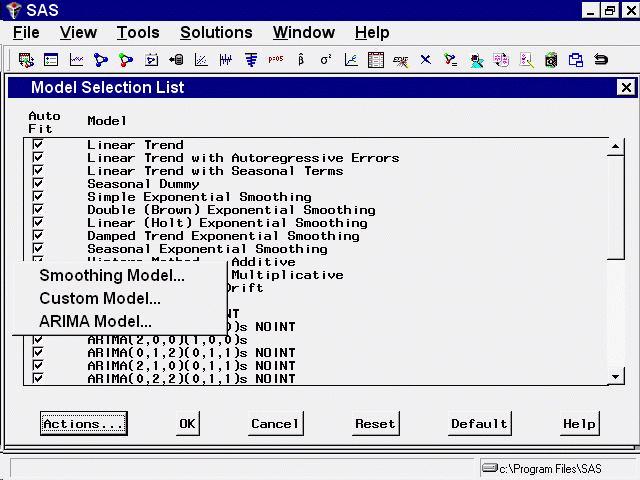
Task: Open the File menu
Action: [26, 33]
